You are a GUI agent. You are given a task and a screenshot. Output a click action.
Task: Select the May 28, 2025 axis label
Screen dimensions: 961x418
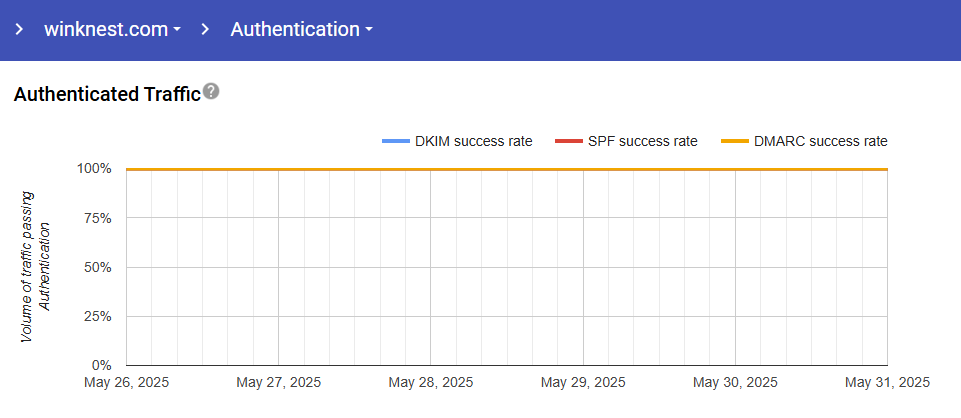430,383
